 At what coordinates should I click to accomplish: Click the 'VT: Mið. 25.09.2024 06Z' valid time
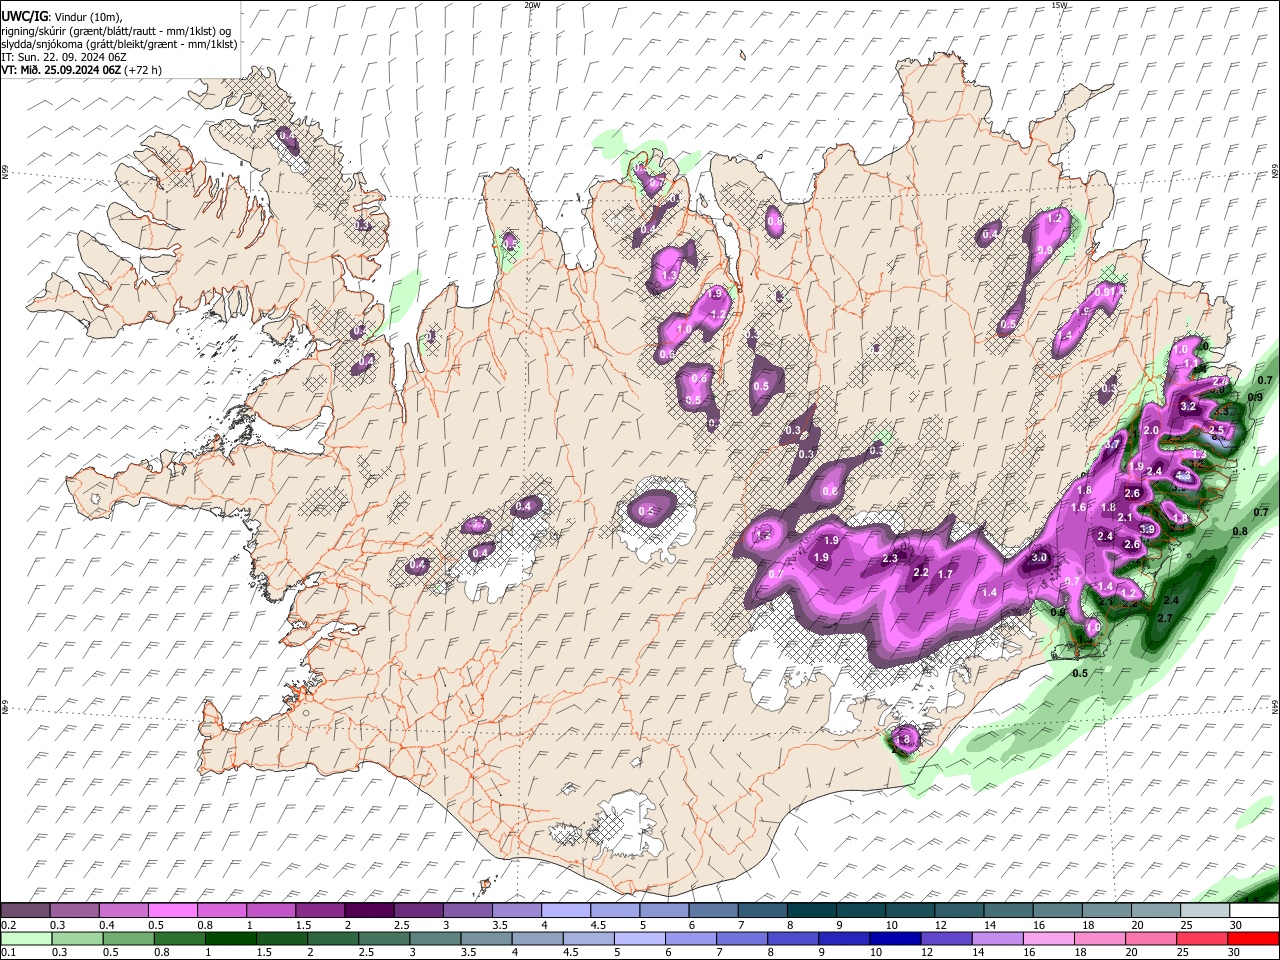pos(61,70)
